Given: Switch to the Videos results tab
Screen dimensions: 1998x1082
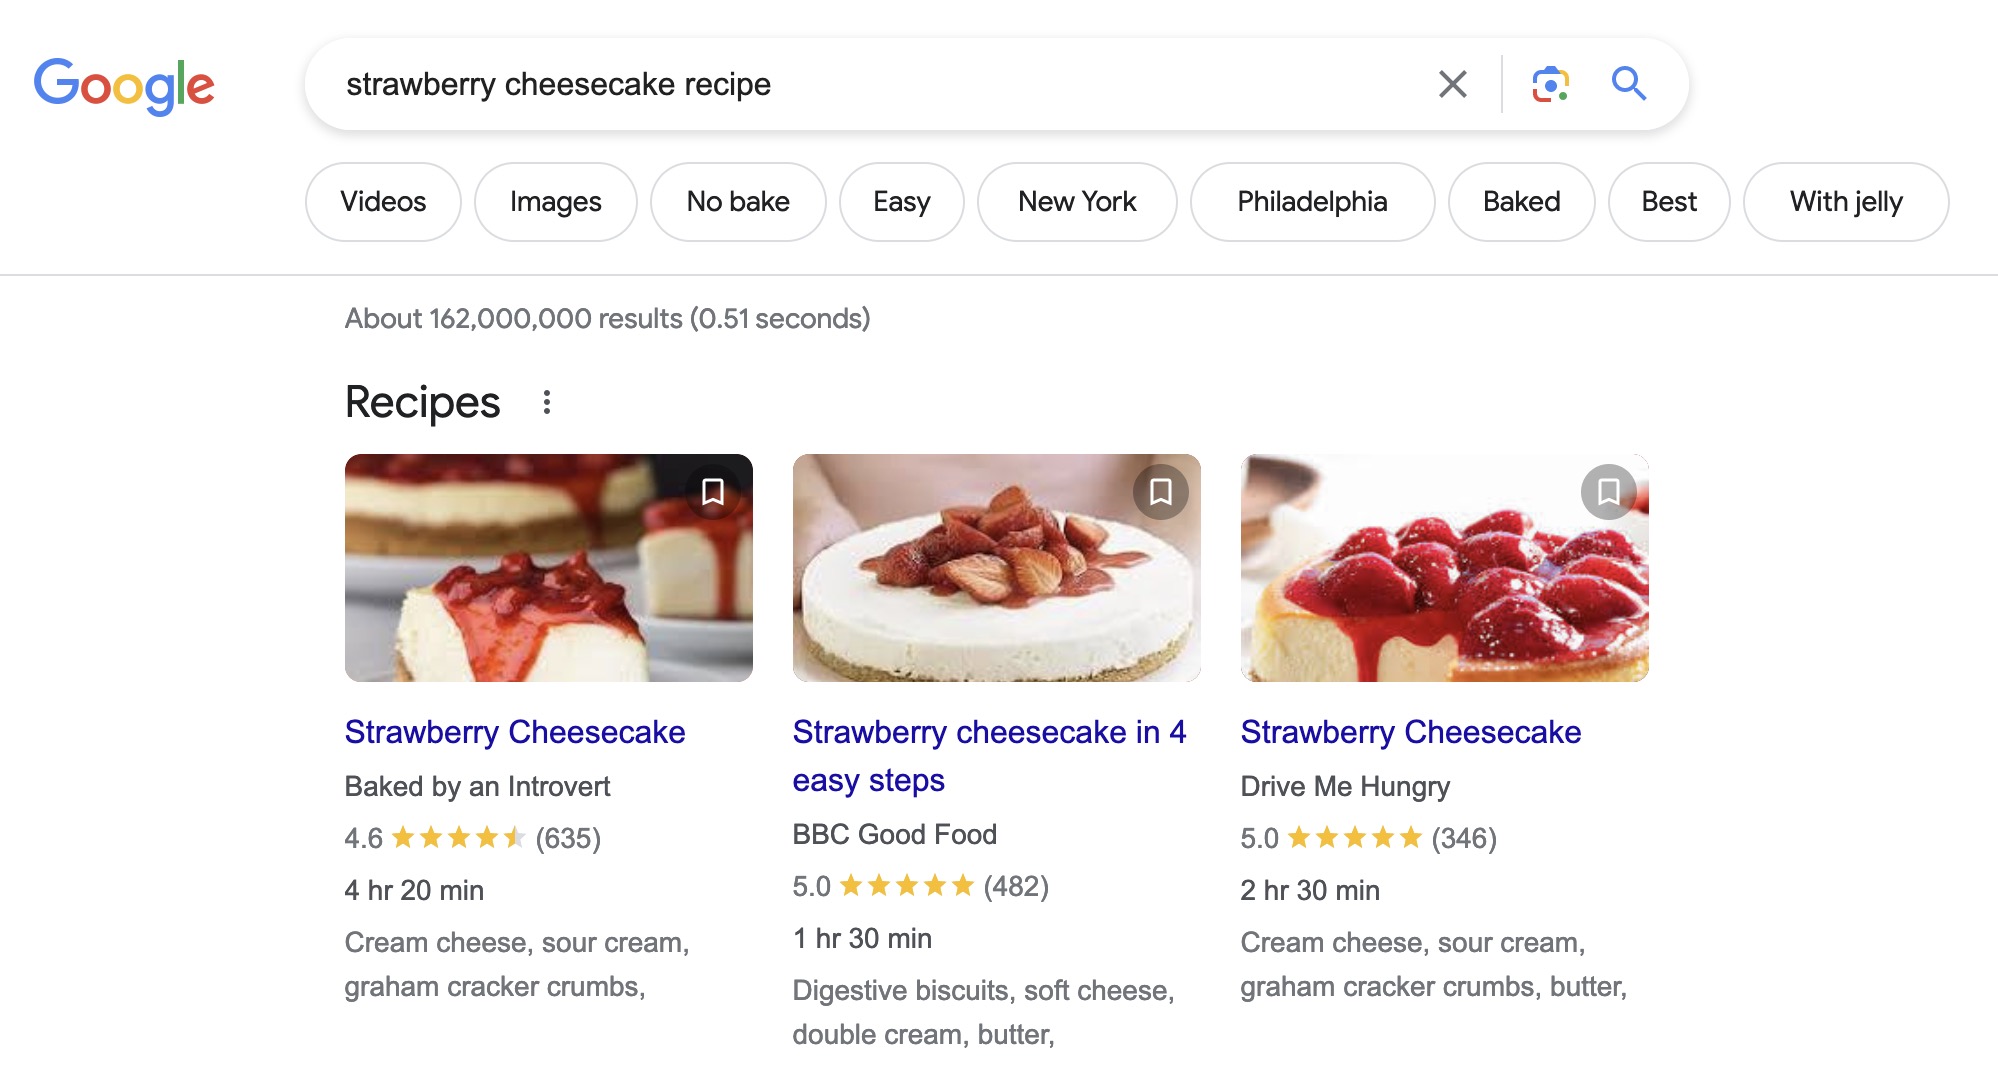Looking at the screenshot, I should pyautogui.click(x=382, y=201).
